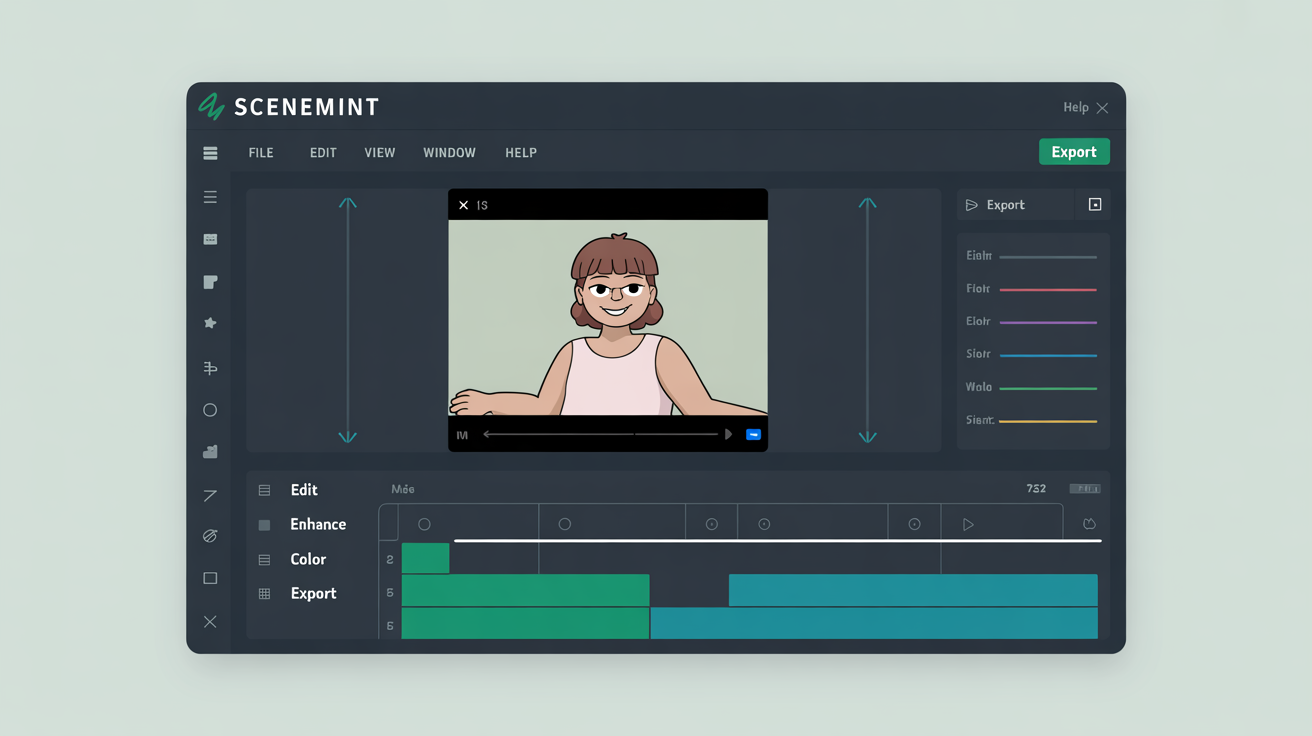This screenshot has width=1312, height=736.
Task: Adjust the Siotr blue slider
Action: click(1048, 355)
